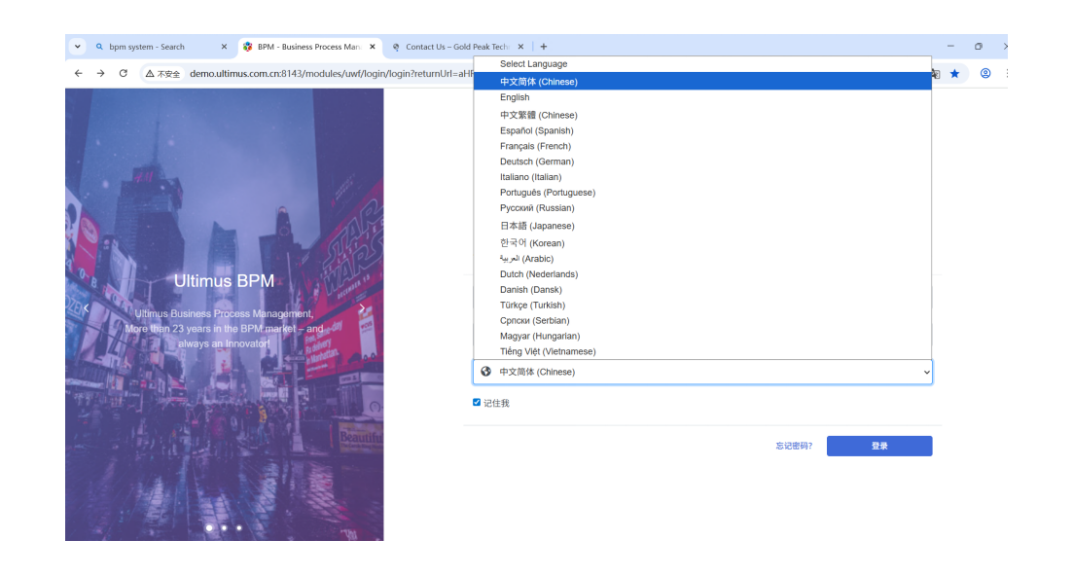The height and width of the screenshot is (576, 1074).
Task: Click the not-secure warning icon in address bar
Action: coord(148,74)
